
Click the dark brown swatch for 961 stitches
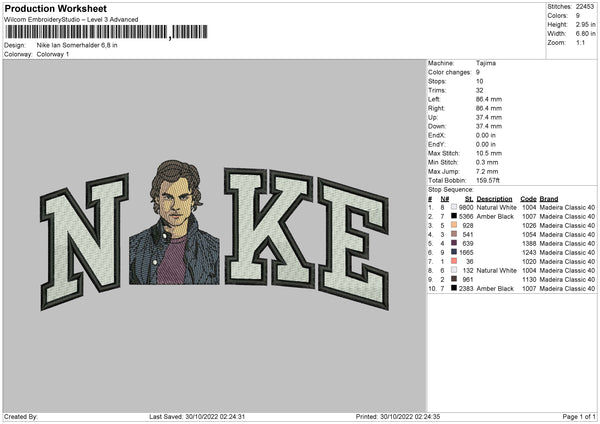(454, 279)
